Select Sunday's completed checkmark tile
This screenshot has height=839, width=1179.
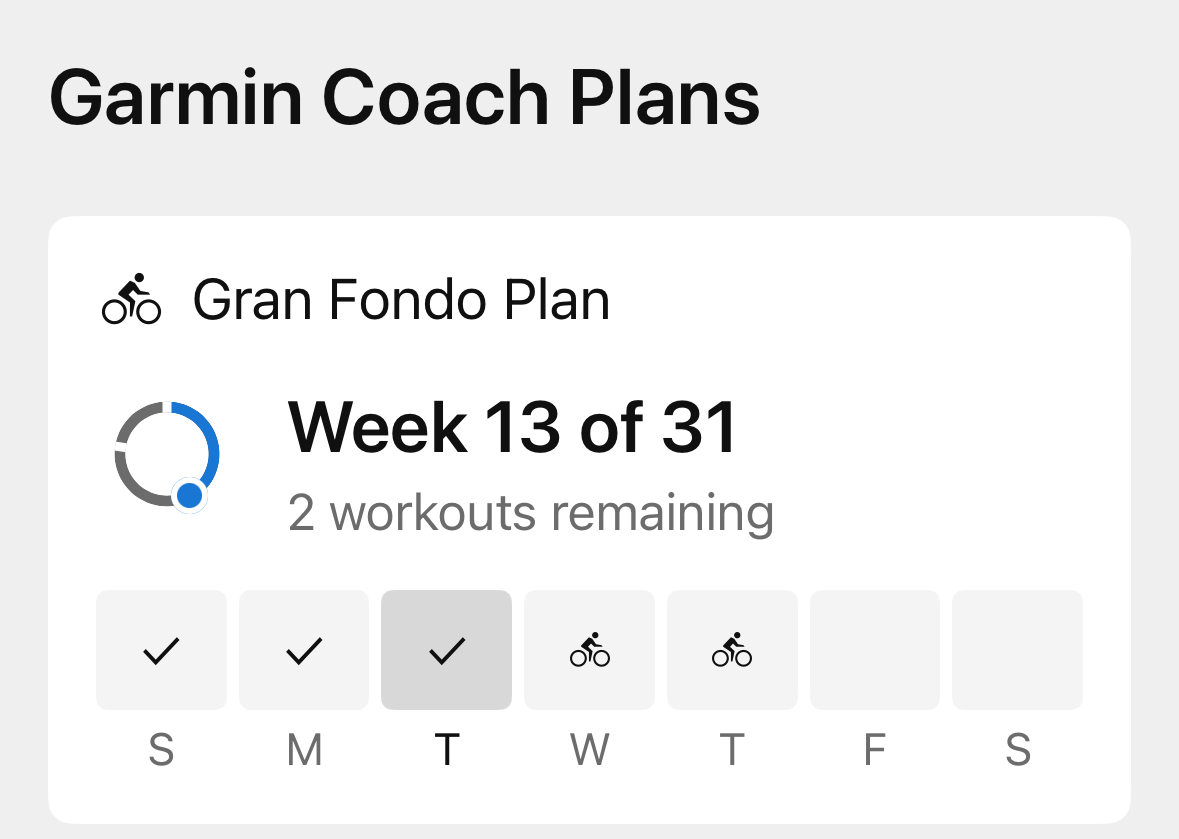pos(161,650)
